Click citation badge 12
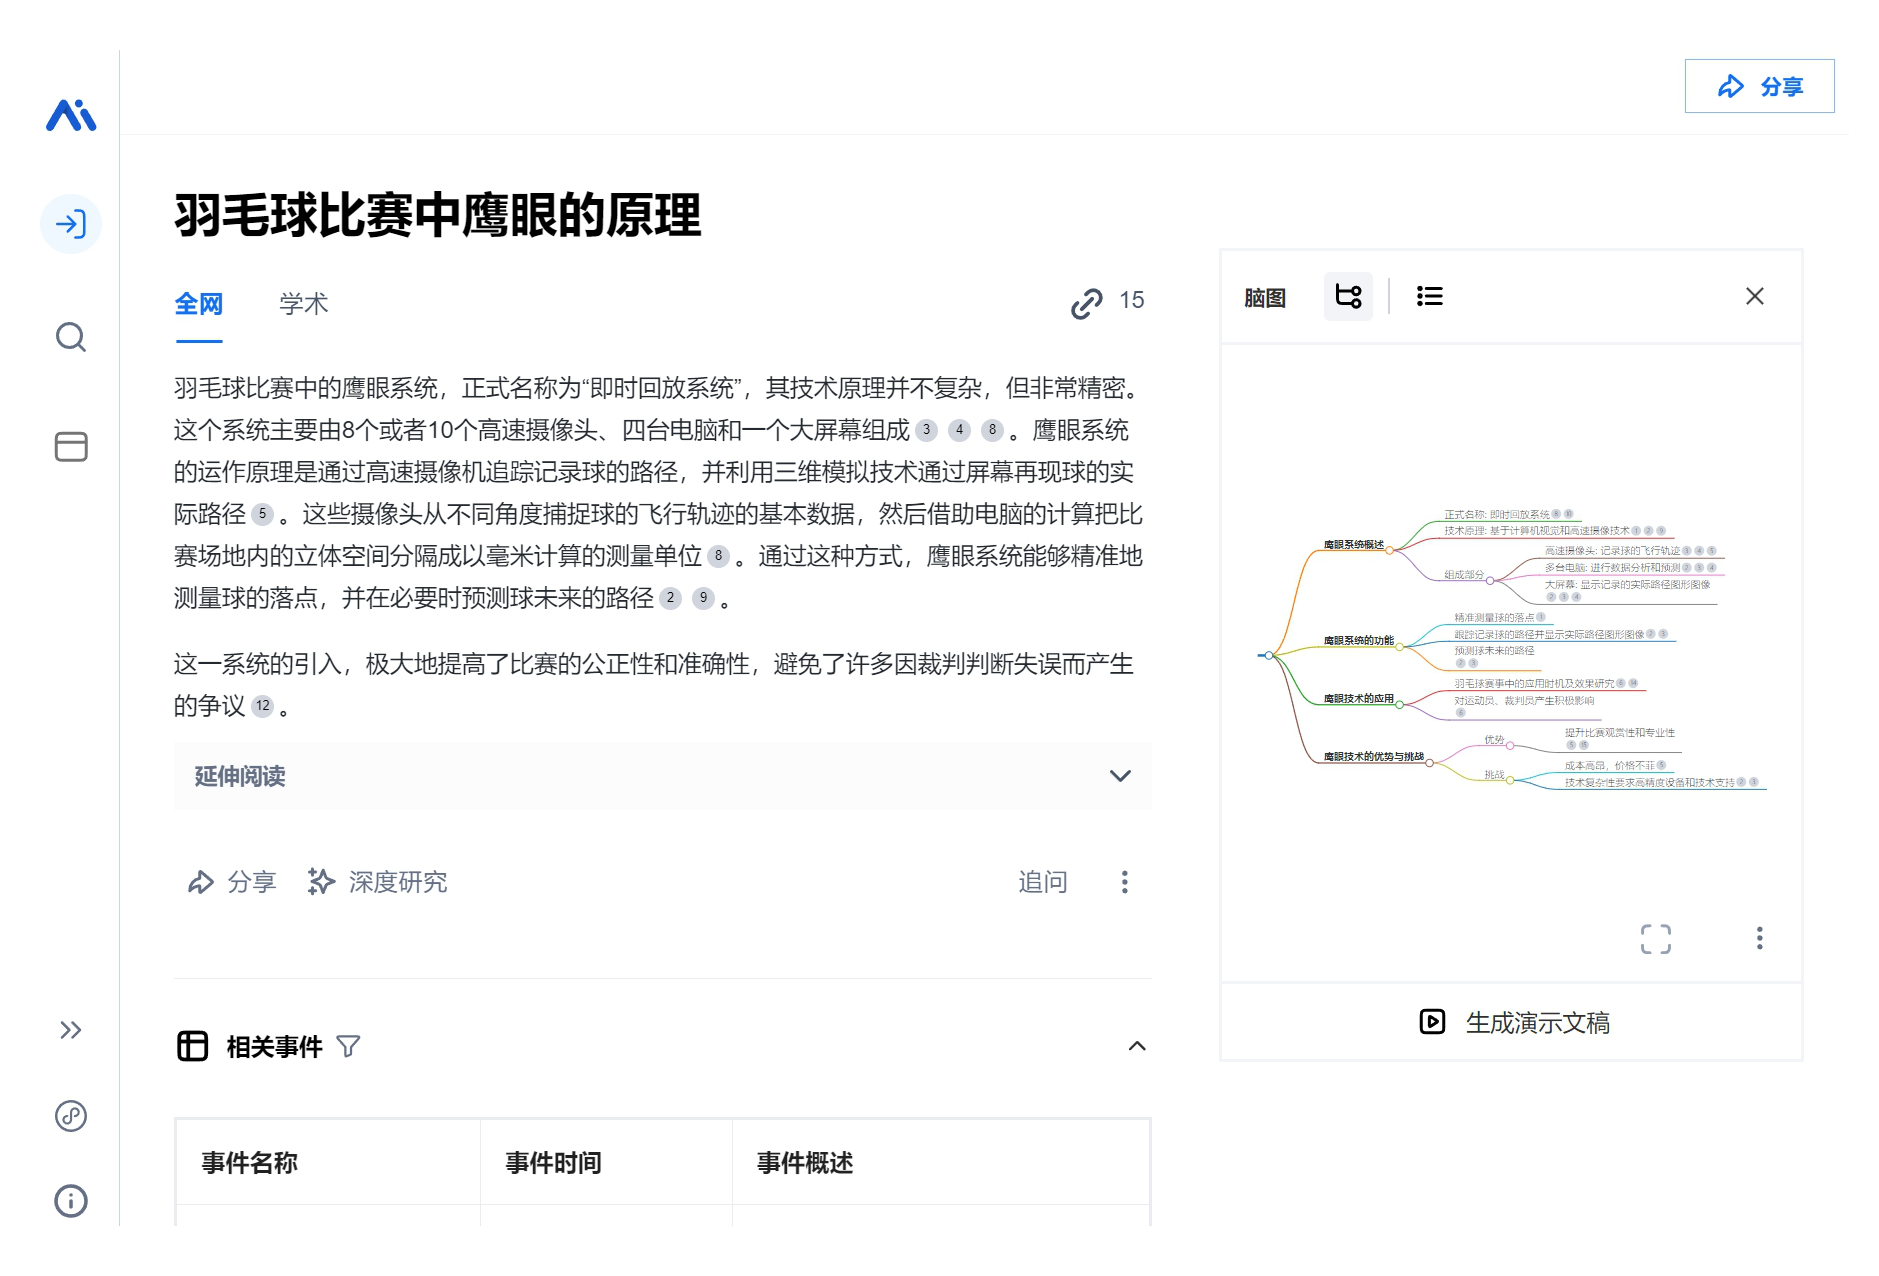The width and height of the screenshot is (1879, 1276). [262, 706]
